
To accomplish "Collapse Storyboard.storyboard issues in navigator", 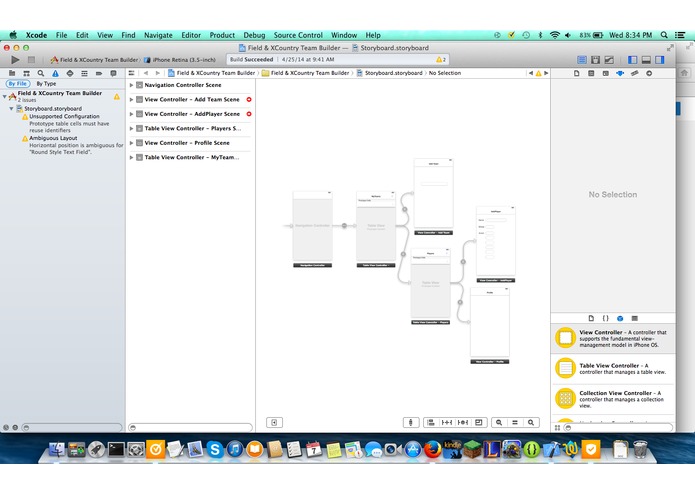I will pyautogui.click(x=12, y=109).
